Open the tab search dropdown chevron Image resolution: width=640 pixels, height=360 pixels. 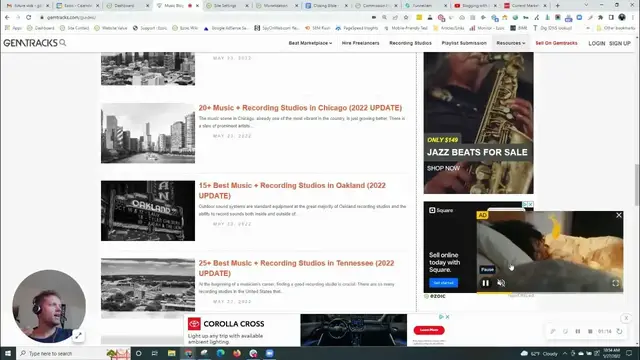click(x=586, y=6)
